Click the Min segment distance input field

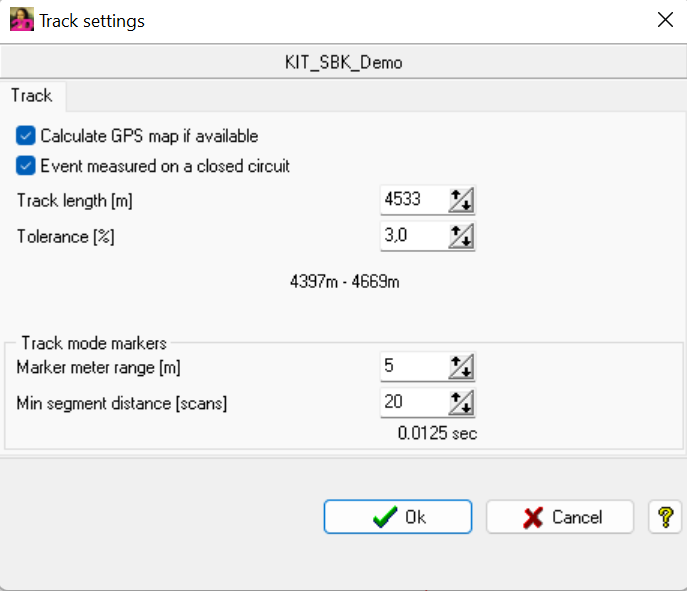tap(412, 403)
